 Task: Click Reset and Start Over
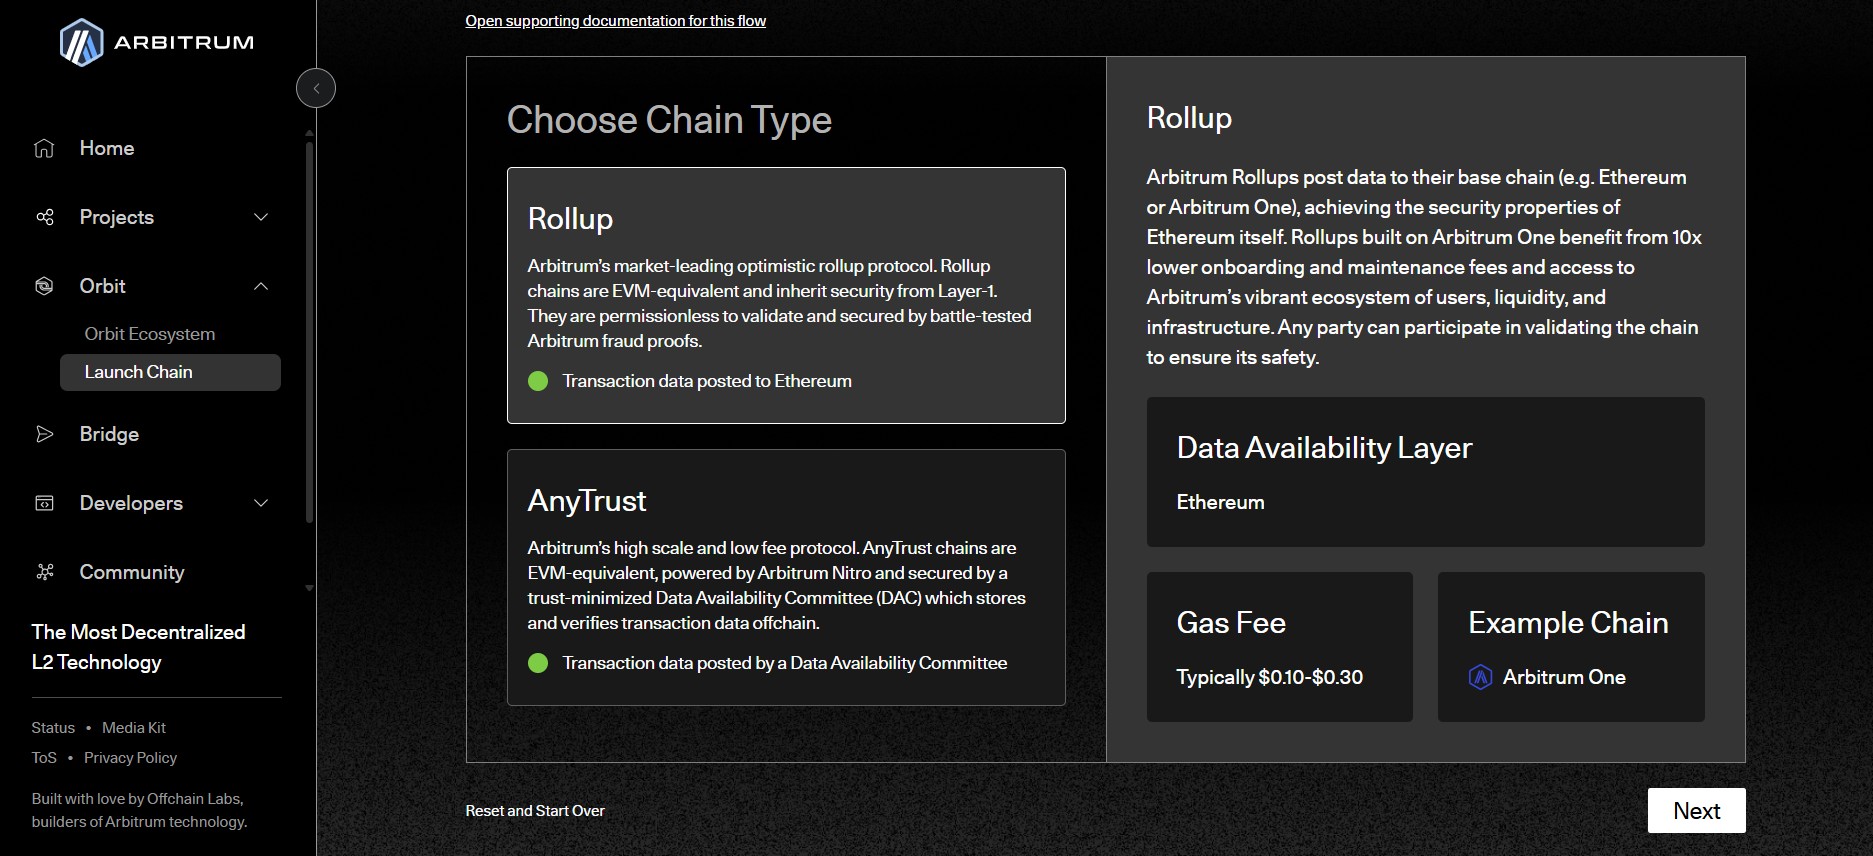pyautogui.click(x=535, y=811)
